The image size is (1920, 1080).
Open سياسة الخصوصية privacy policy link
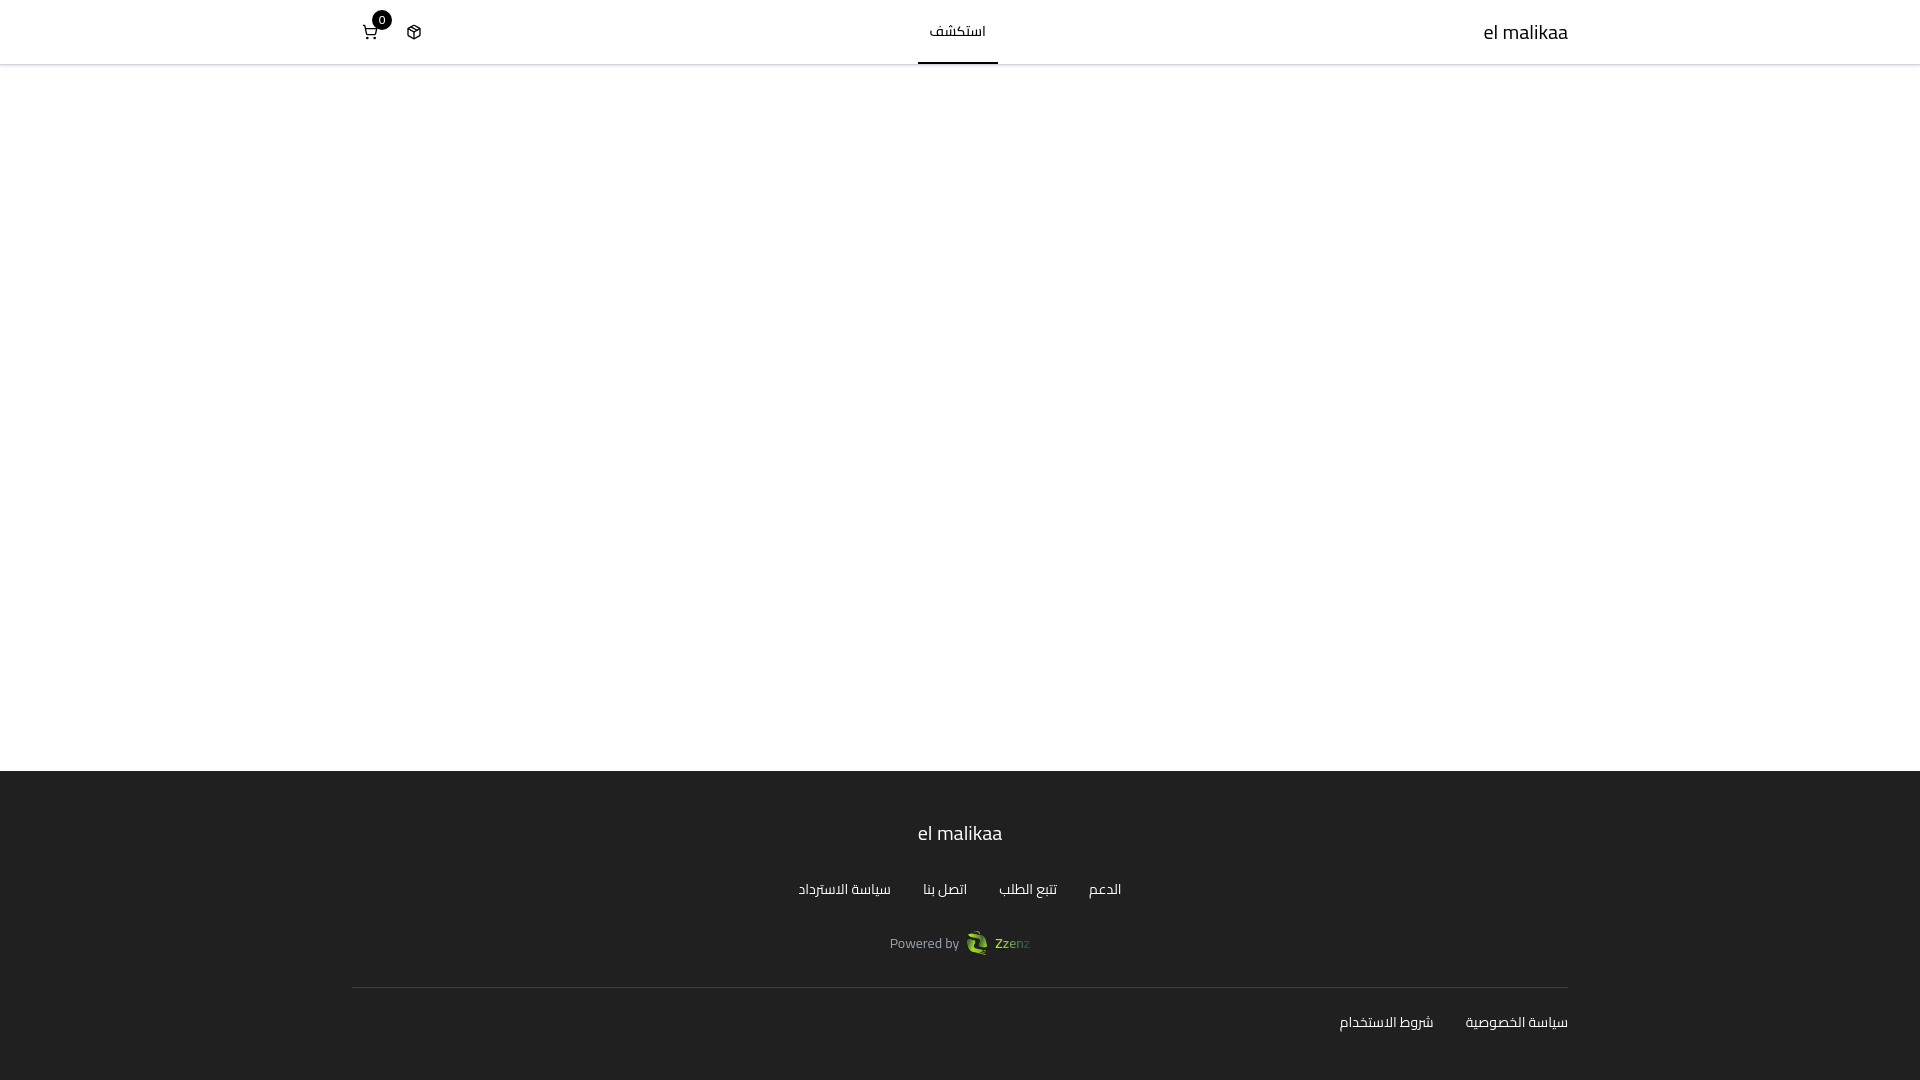pos(1517,1022)
